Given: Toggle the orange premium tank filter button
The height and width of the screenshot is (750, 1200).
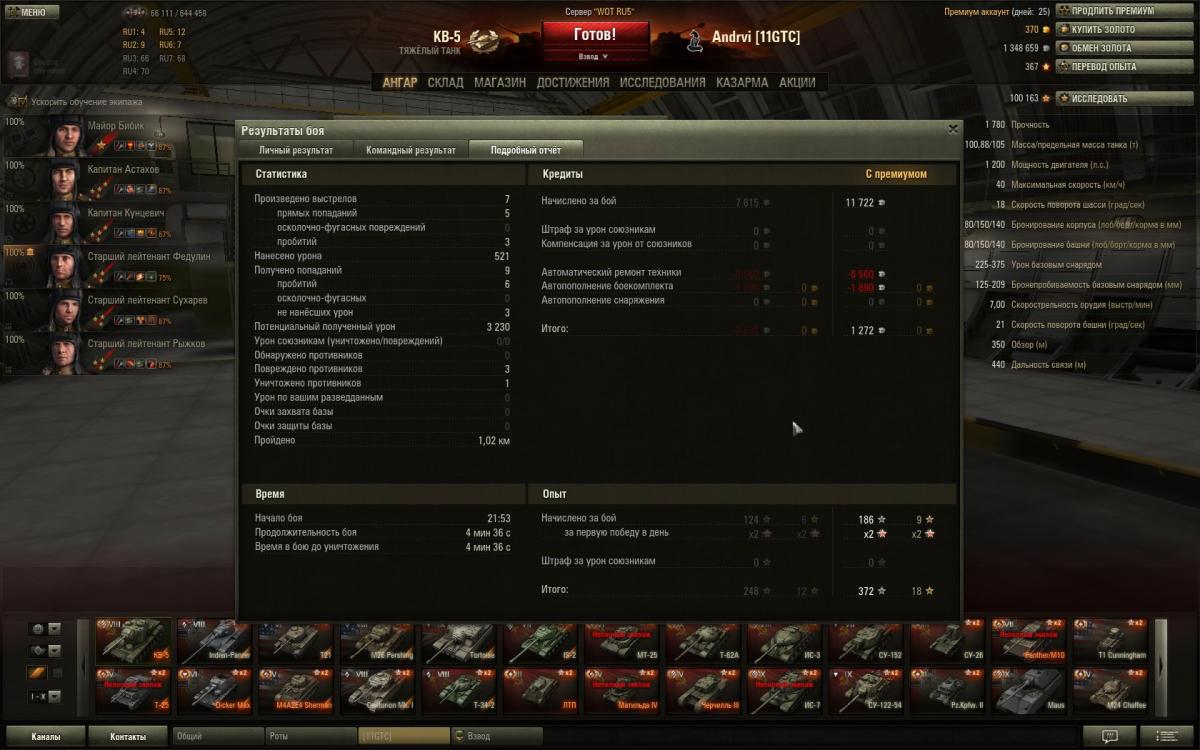Looking at the screenshot, I should [38, 673].
